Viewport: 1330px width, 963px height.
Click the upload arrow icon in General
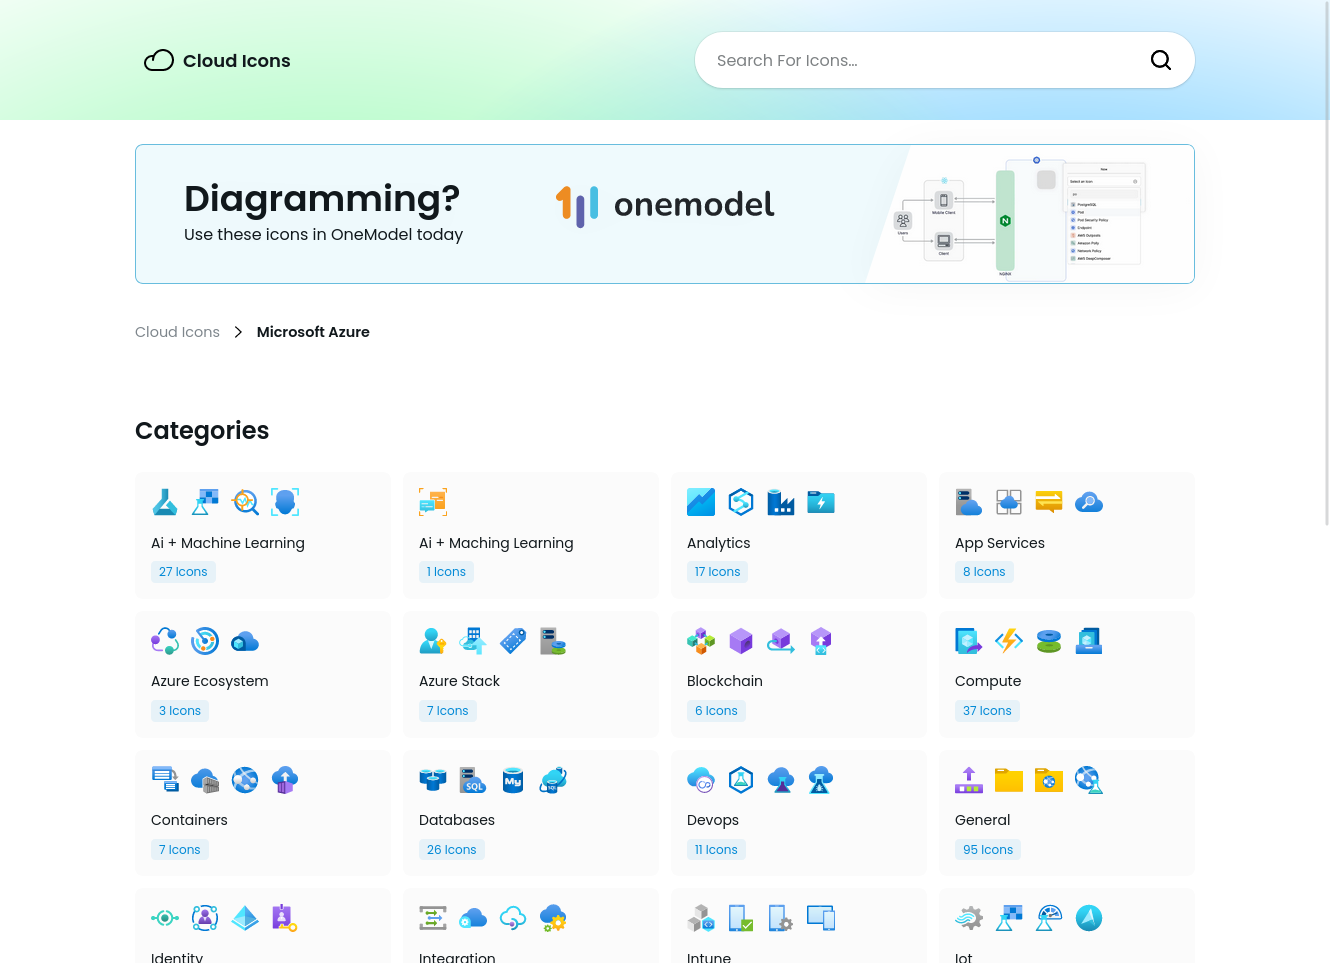coord(969,780)
